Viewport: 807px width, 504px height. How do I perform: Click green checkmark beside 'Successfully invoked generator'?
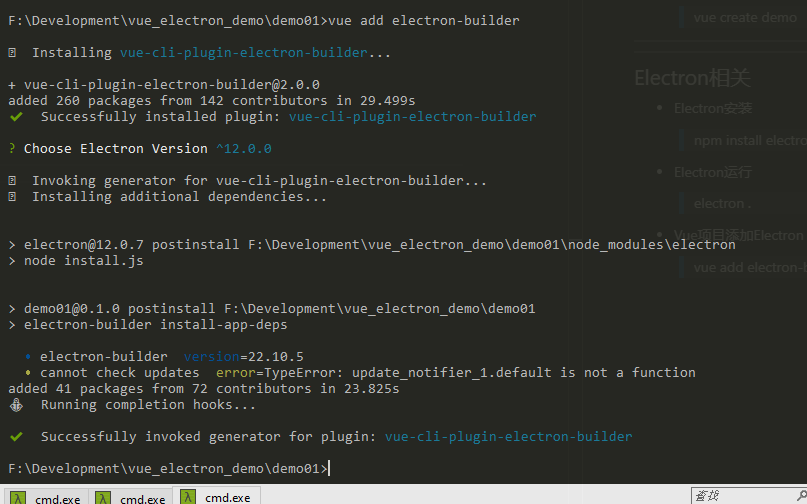pos(16,437)
